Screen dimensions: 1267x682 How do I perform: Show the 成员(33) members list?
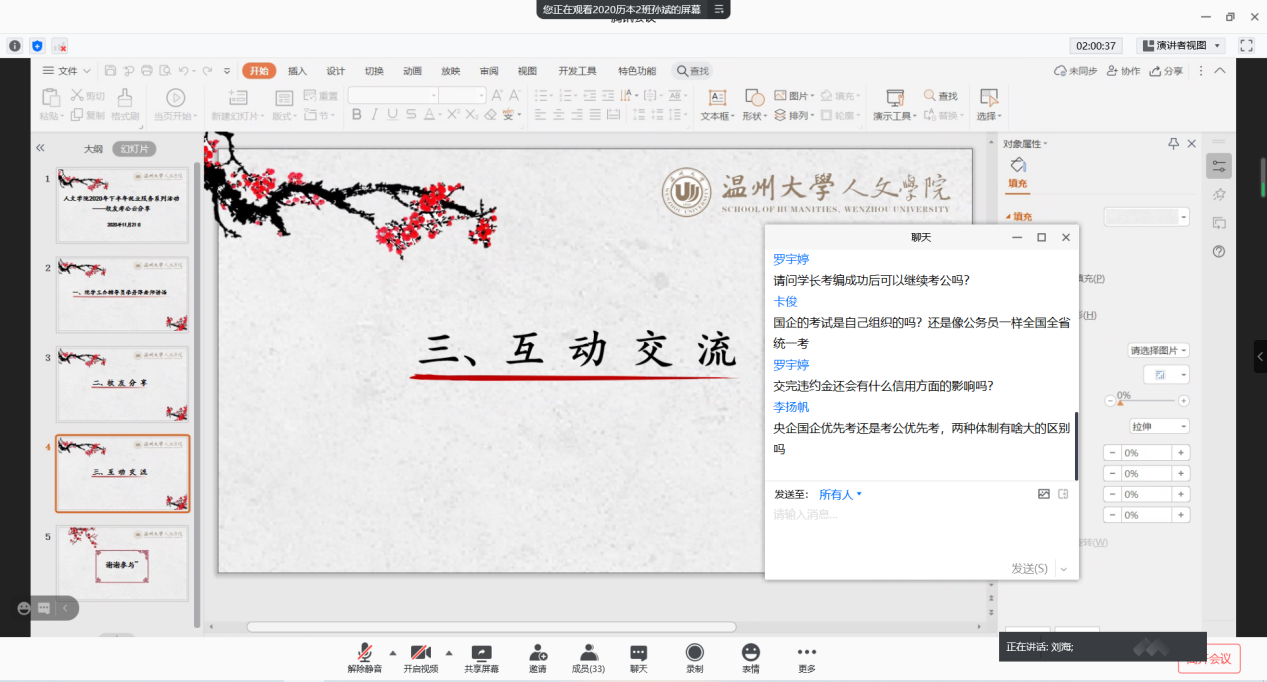click(x=588, y=652)
